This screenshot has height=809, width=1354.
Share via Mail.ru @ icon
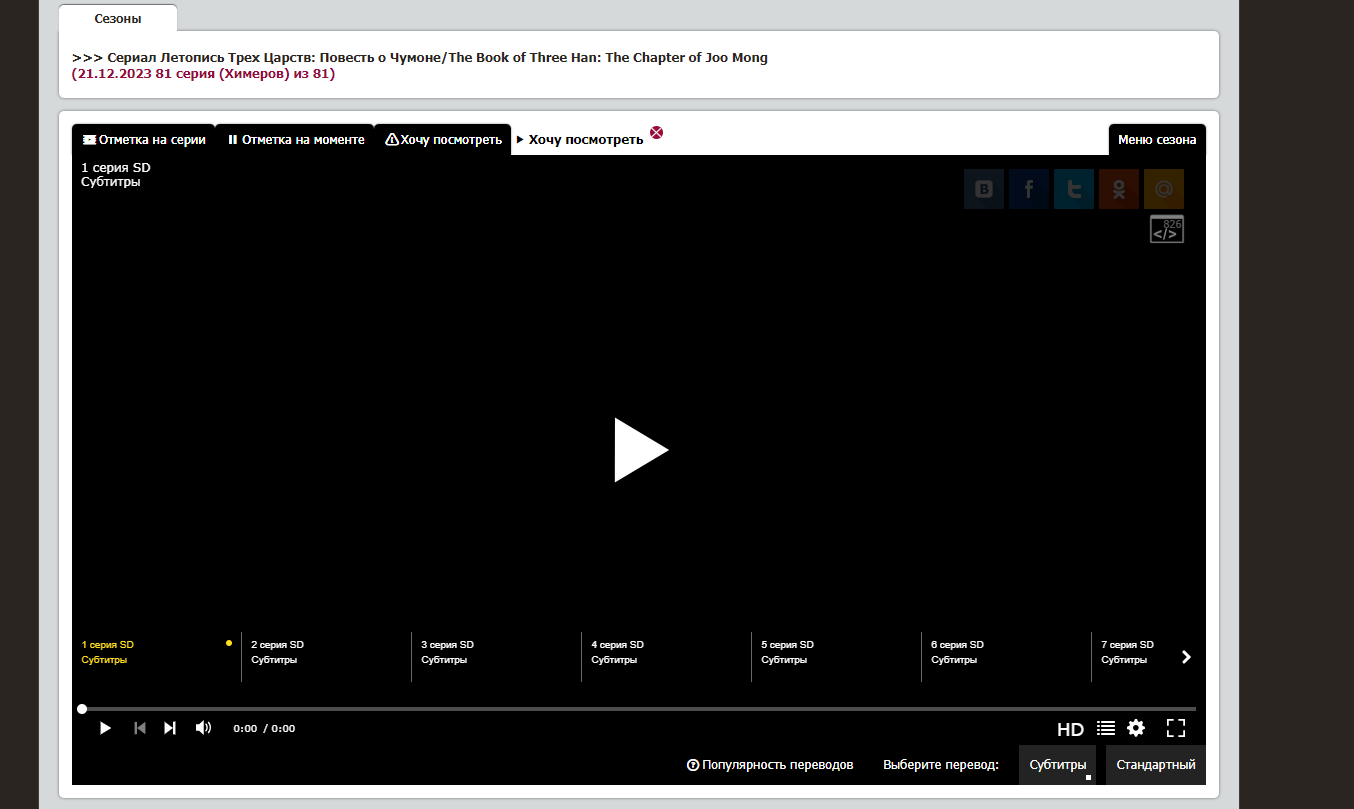pos(1163,189)
